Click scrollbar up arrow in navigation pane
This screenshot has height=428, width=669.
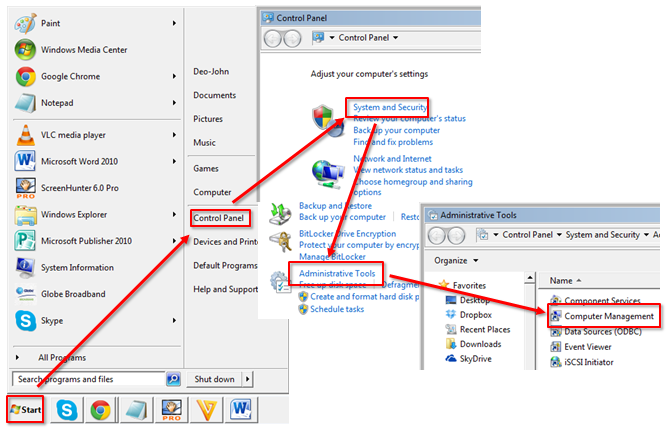[529, 278]
